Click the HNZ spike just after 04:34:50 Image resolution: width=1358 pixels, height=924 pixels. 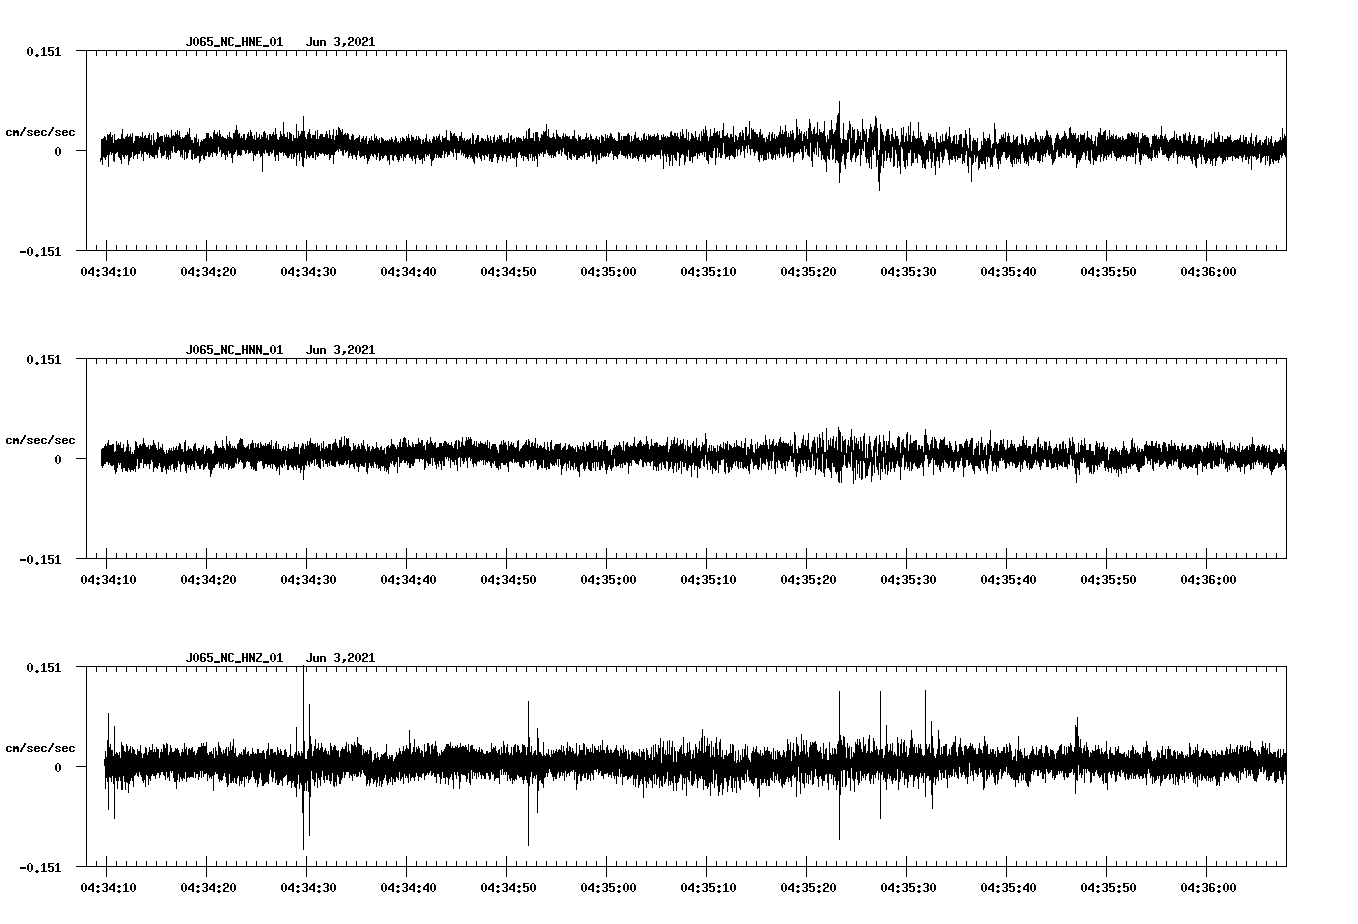(x=528, y=773)
